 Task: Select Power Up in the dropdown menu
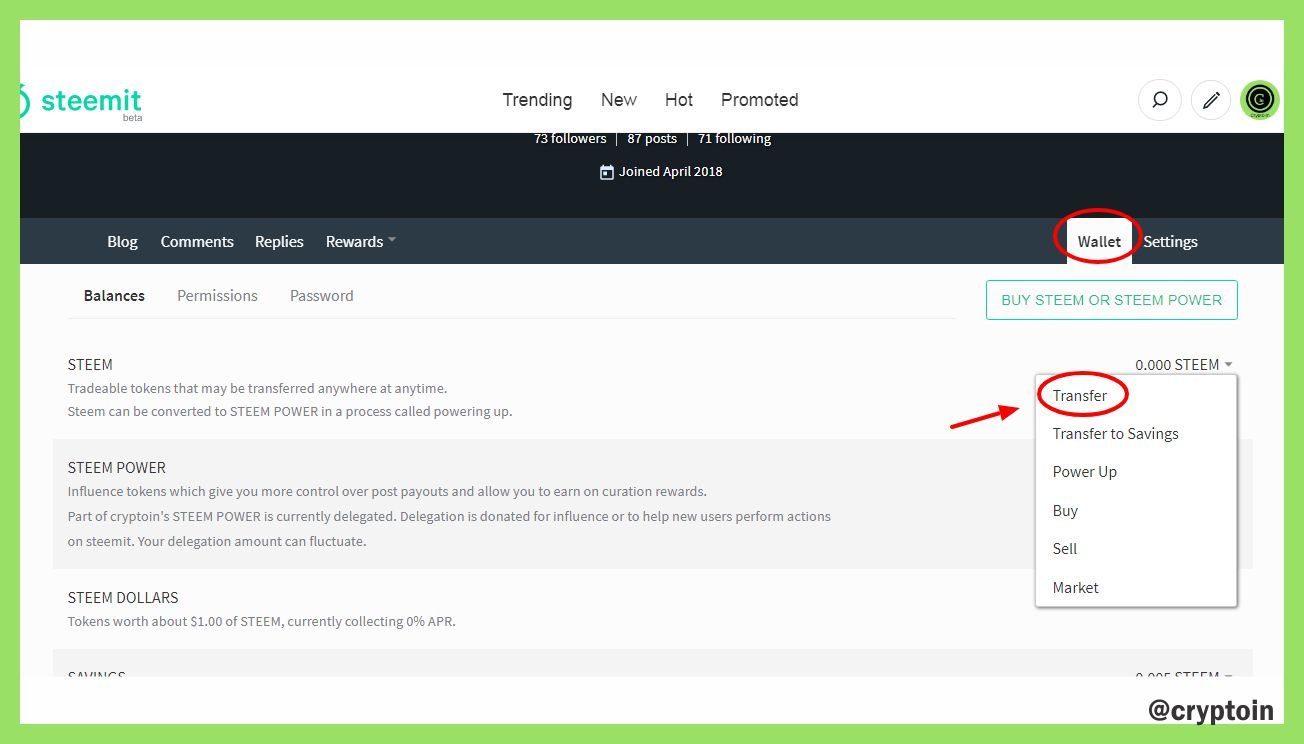pos(1084,471)
